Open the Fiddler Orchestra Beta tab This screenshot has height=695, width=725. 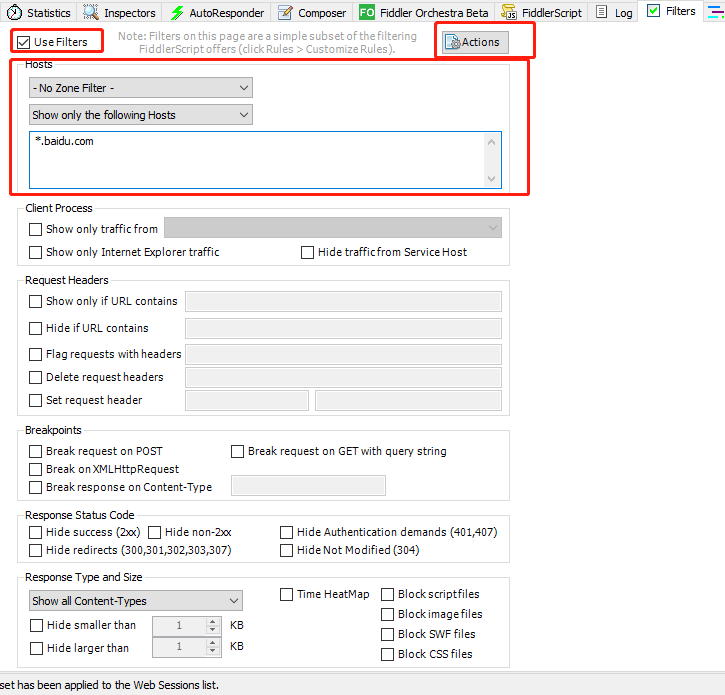pos(433,13)
